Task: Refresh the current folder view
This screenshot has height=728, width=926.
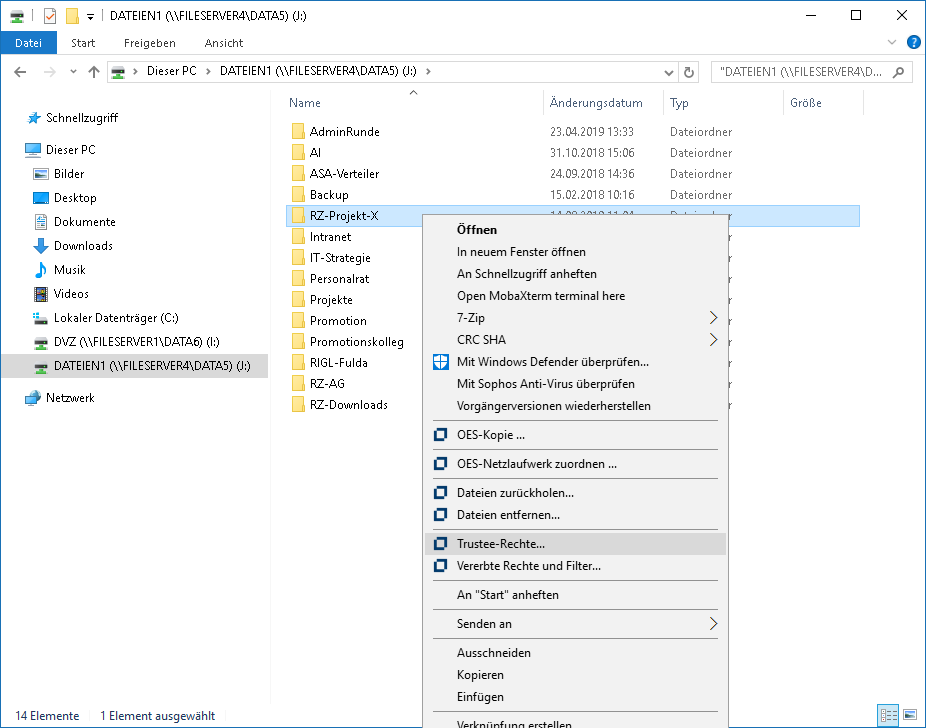Action: pyautogui.click(x=688, y=72)
